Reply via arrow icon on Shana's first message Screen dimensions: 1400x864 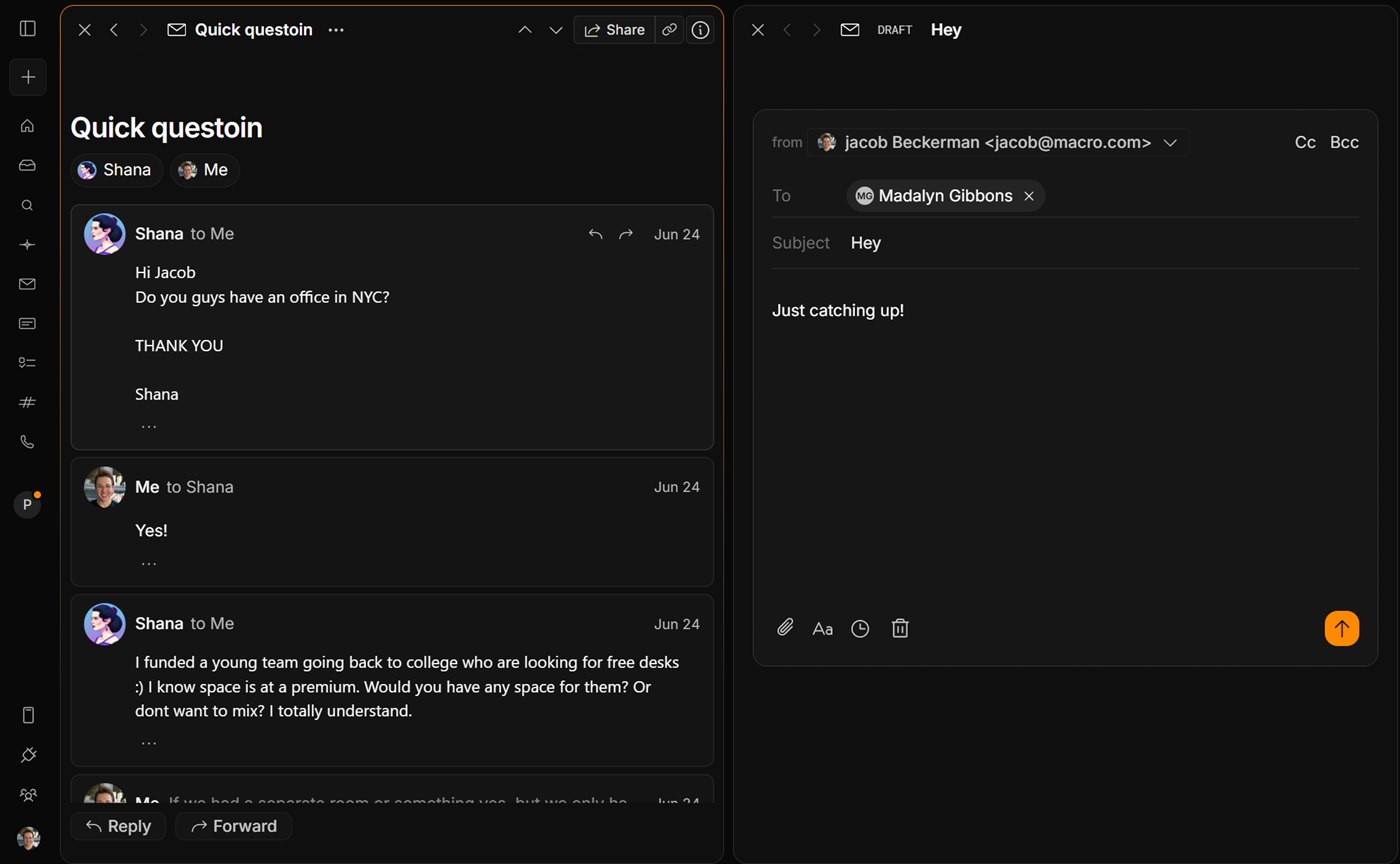click(x=595, y=234)
